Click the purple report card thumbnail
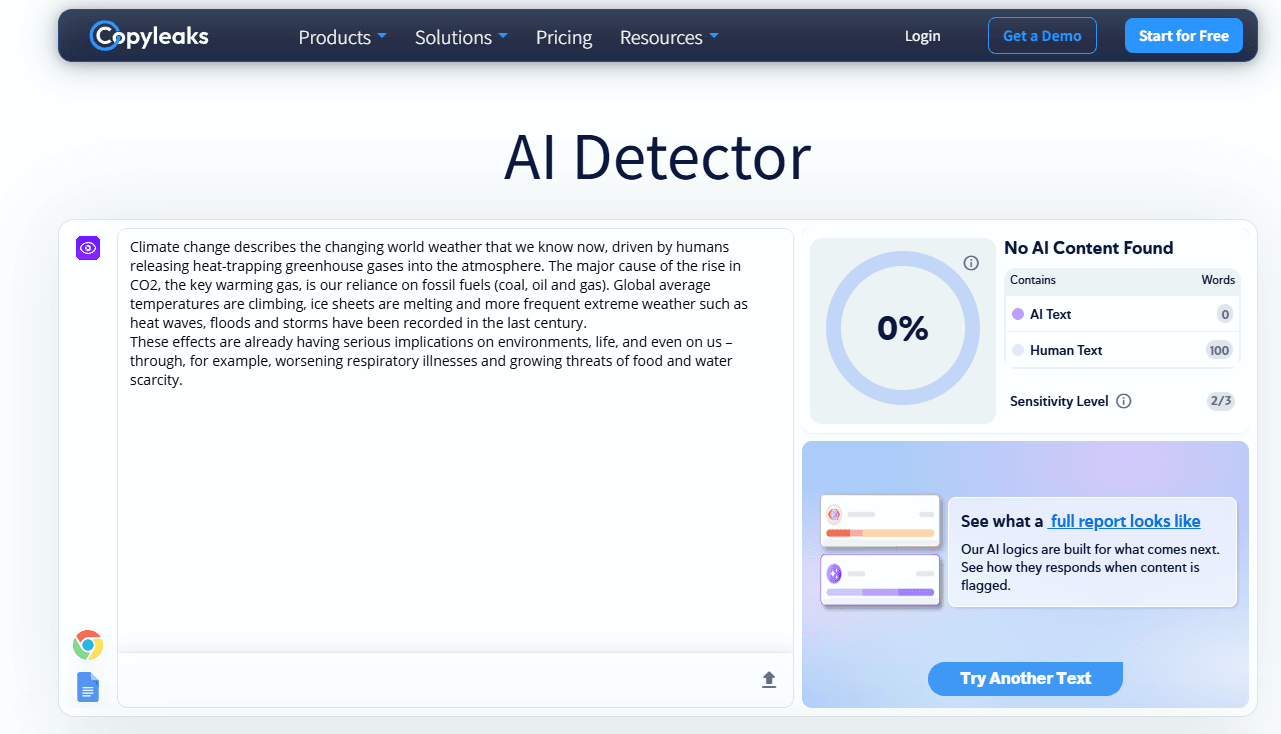This screenshot has height=734, width=1281. (880, 580)
